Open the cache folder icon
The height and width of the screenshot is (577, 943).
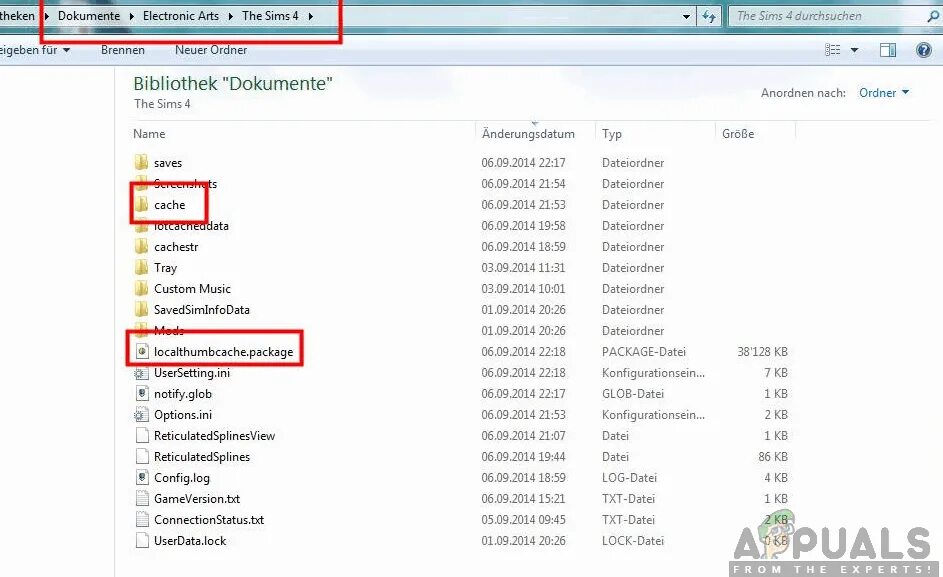click(x=141, y=205)
